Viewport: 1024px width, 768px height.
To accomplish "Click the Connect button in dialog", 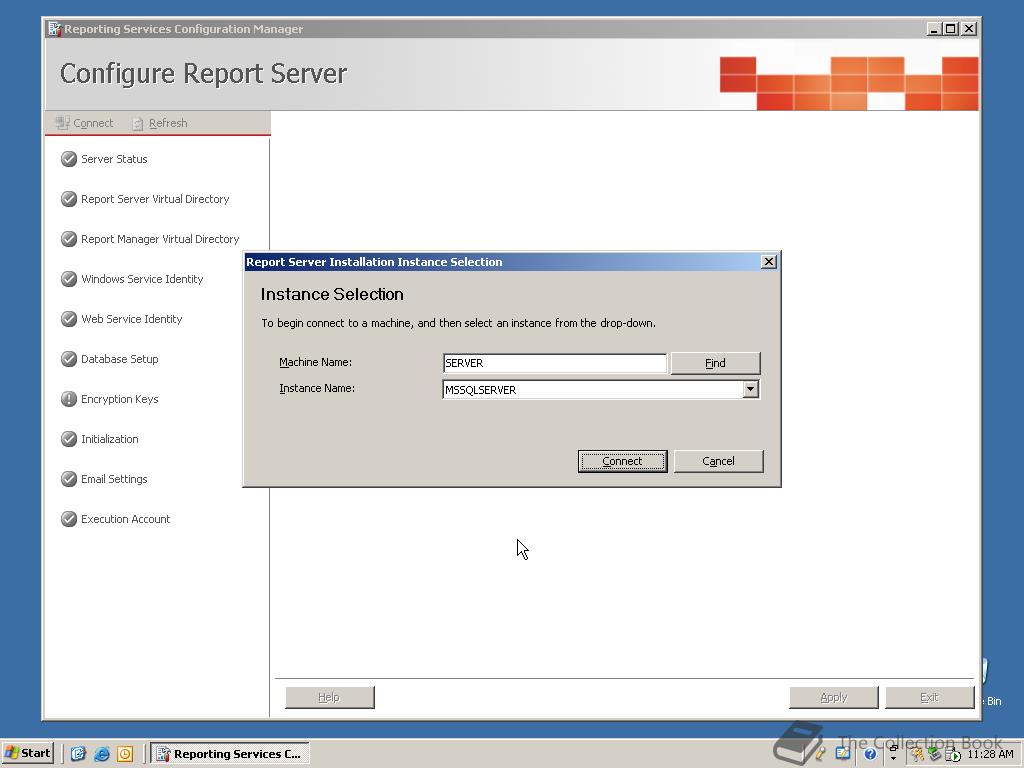I will point(622,461).
